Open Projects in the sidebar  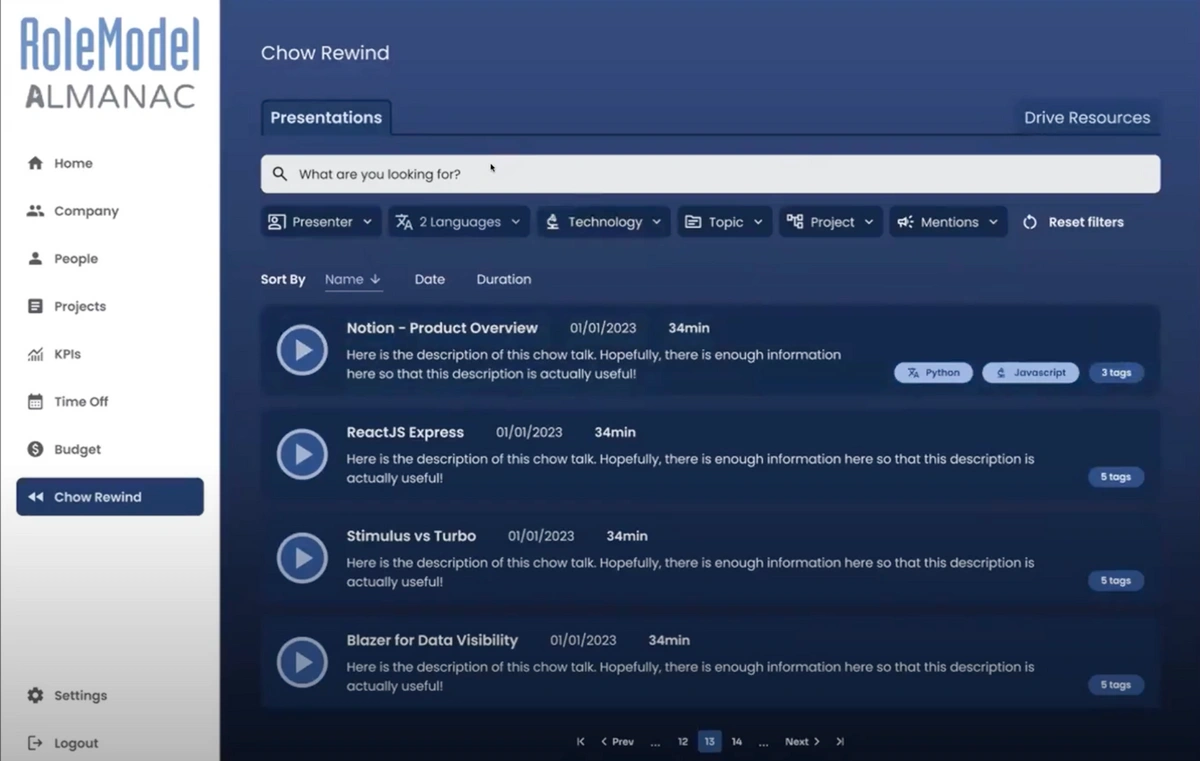click(110, 306)
